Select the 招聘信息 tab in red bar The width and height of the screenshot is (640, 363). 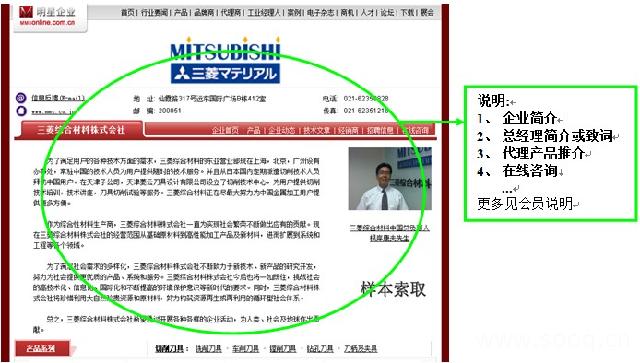[380, 130]
